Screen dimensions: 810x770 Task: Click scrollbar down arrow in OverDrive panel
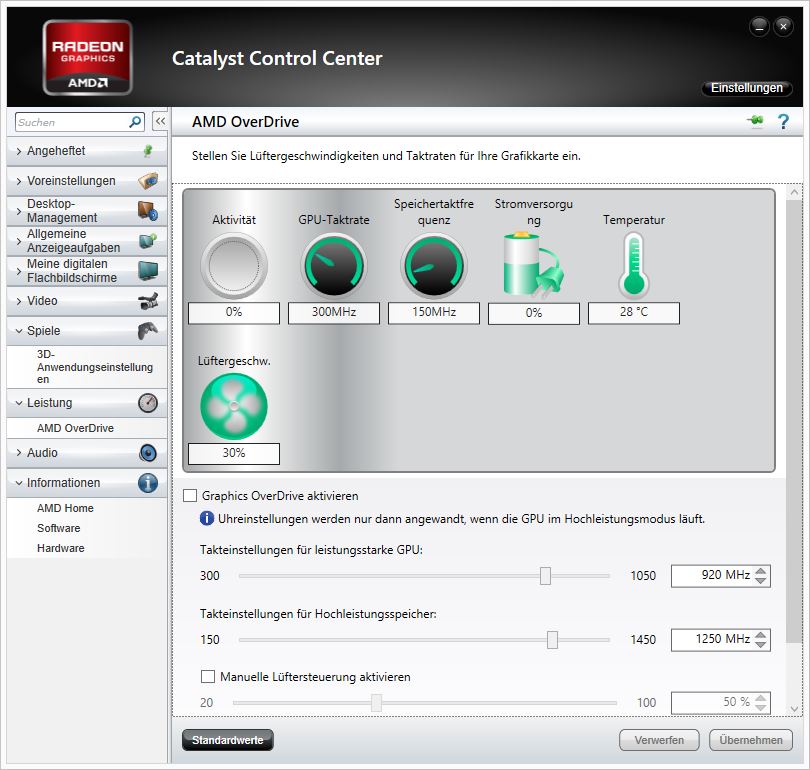[794, 710]
